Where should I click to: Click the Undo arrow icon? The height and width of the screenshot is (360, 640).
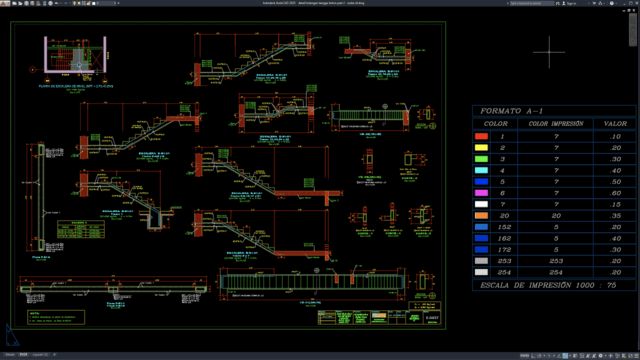56,3
